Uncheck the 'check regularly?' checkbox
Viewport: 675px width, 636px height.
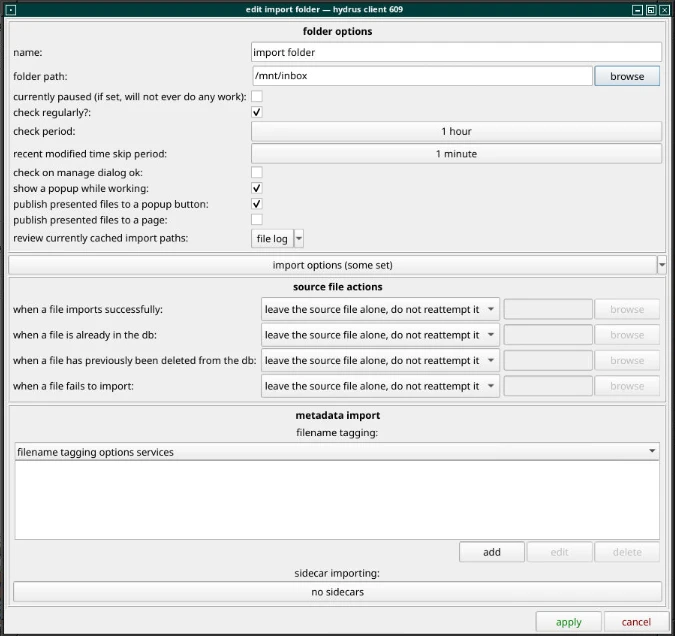point(257,113)
